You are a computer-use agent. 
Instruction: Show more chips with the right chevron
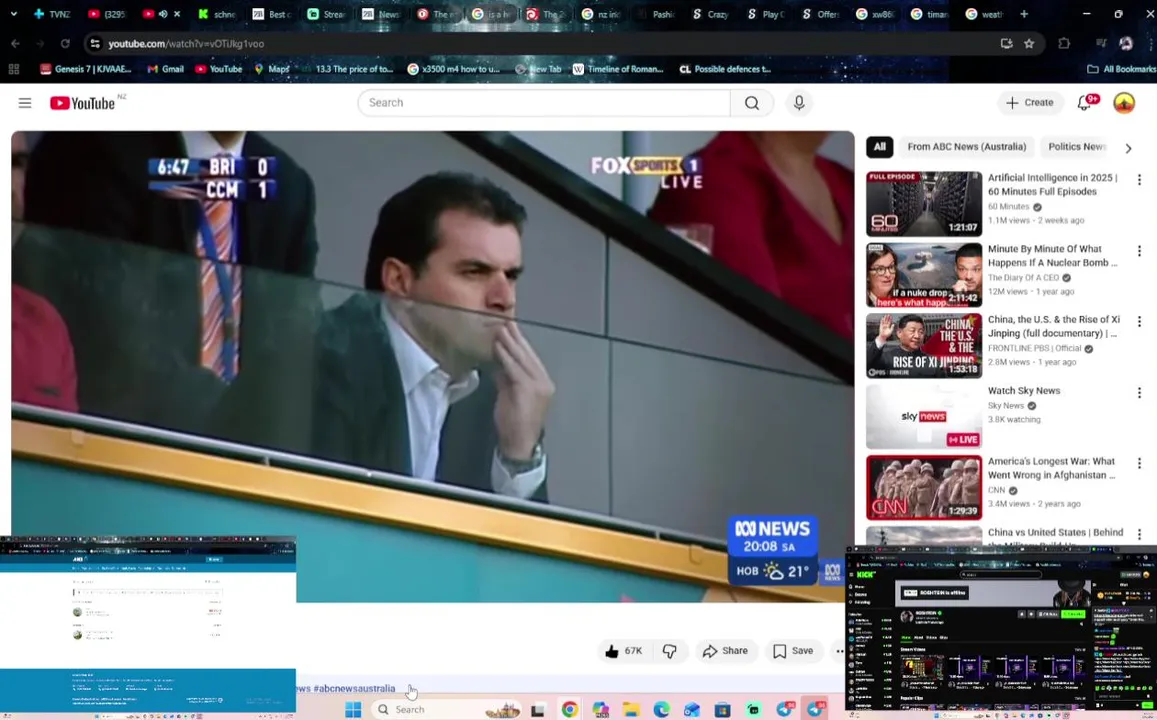pos(1128,148)
